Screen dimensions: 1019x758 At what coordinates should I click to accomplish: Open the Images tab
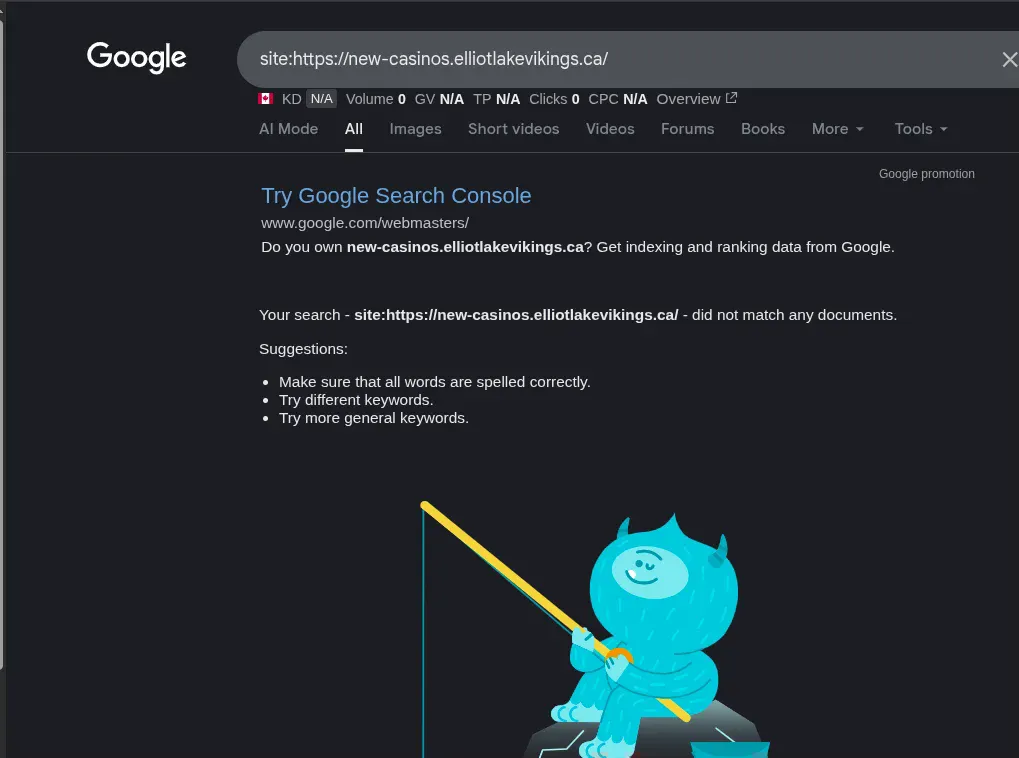(x=415, y=129)
